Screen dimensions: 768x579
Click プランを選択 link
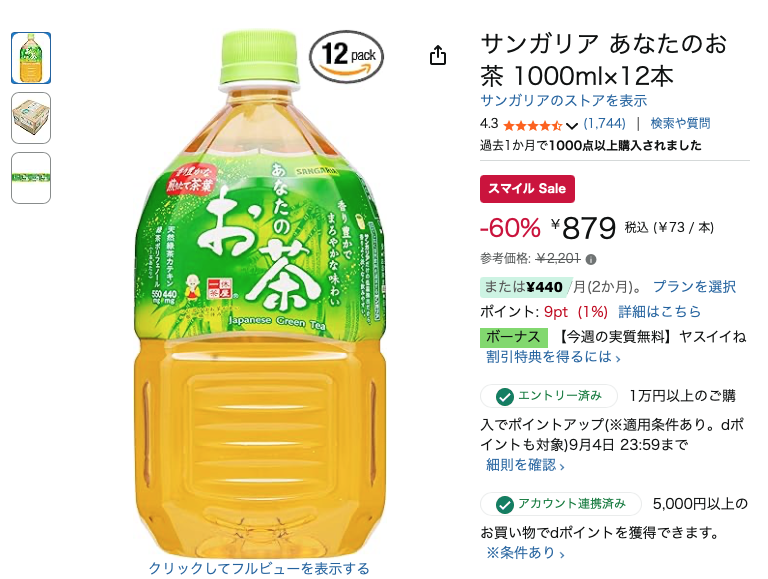point(695,287)
